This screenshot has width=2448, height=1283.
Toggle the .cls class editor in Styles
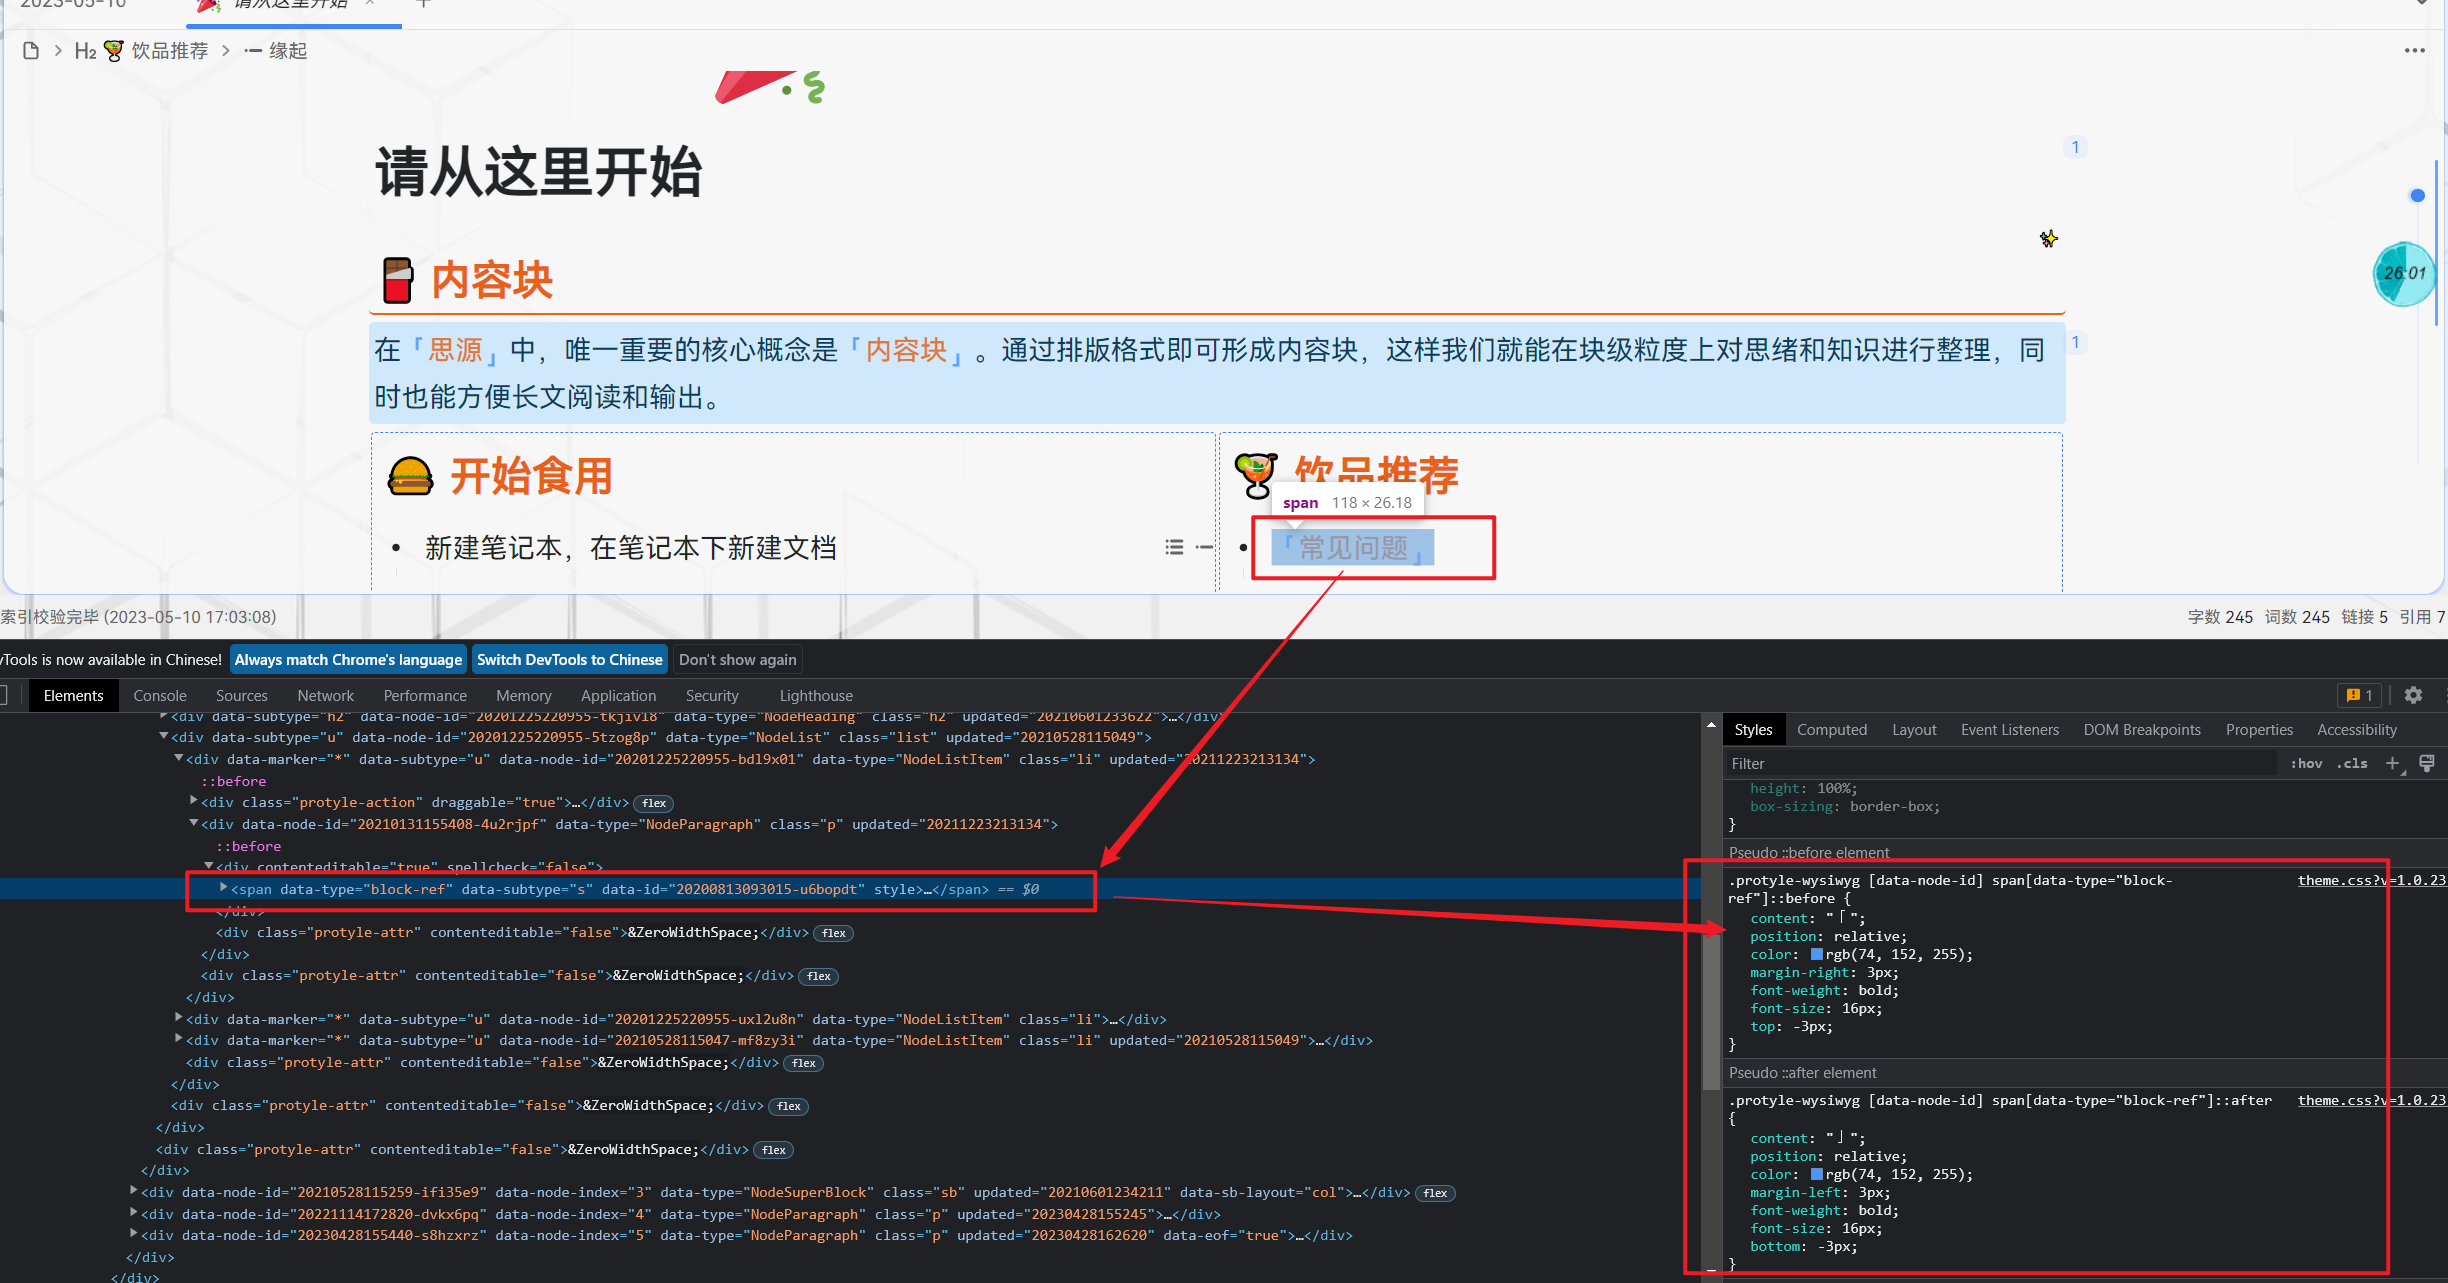point(2352,763)
